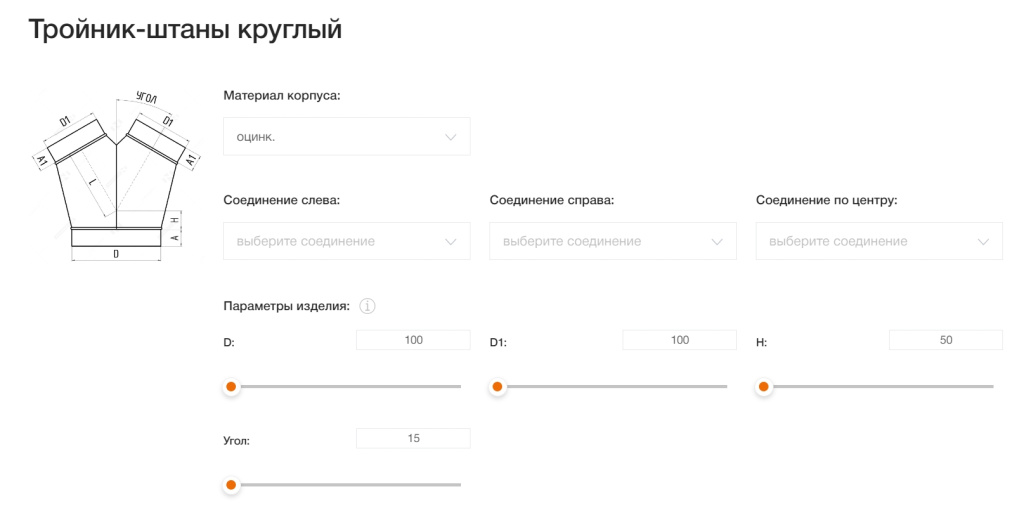The height and width of the screenshot is (515, 1024).
Task: Click the chevron in Соединение слева select
Action: click(450, 241)
